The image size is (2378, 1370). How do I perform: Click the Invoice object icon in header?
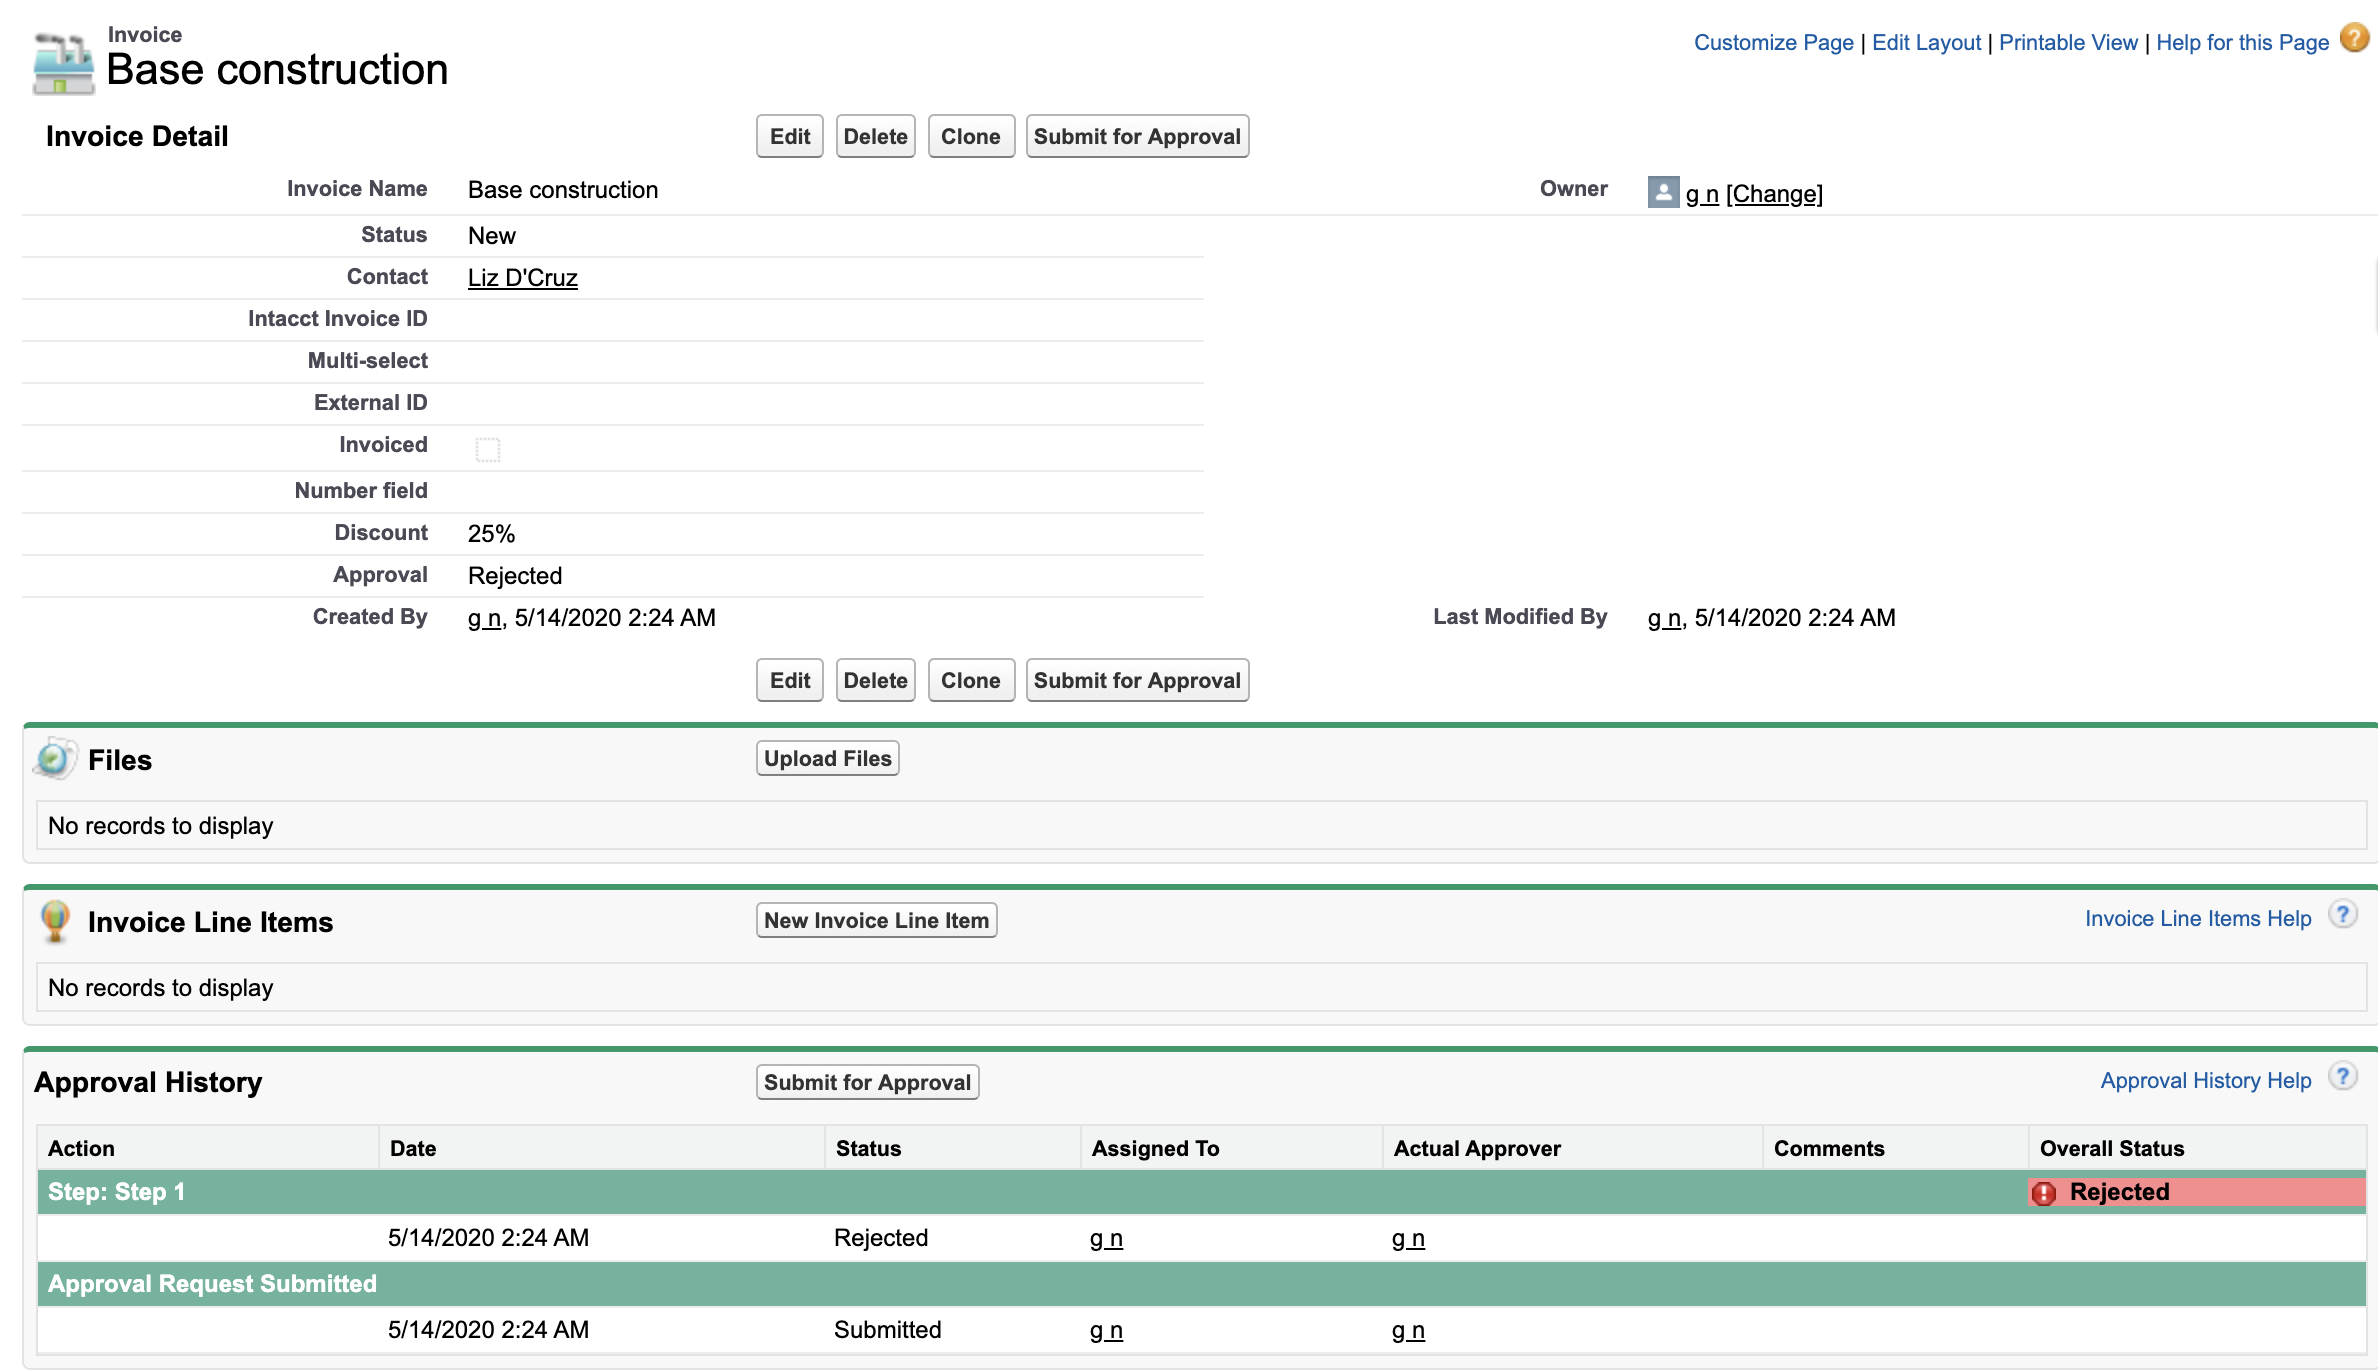point(62,60)
